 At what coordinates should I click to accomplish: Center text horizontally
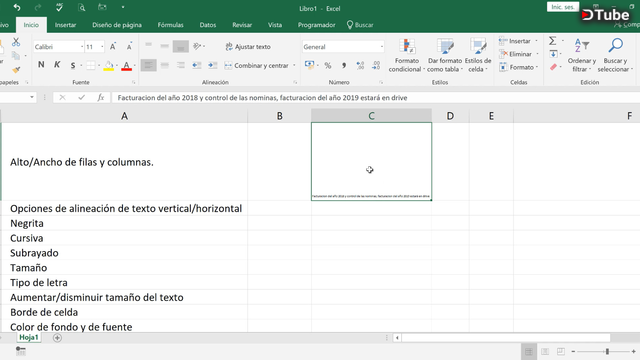click(x=164, y=65)
